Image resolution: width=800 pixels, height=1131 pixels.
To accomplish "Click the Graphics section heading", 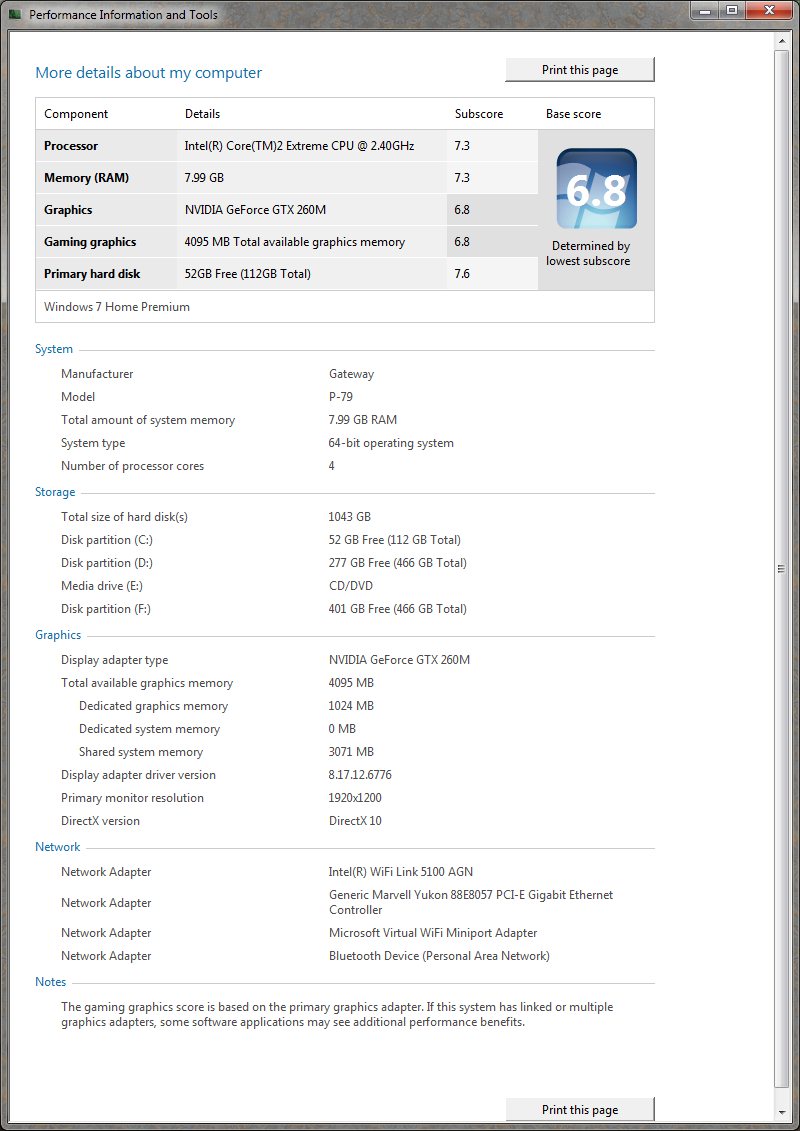I will point(58,635).
